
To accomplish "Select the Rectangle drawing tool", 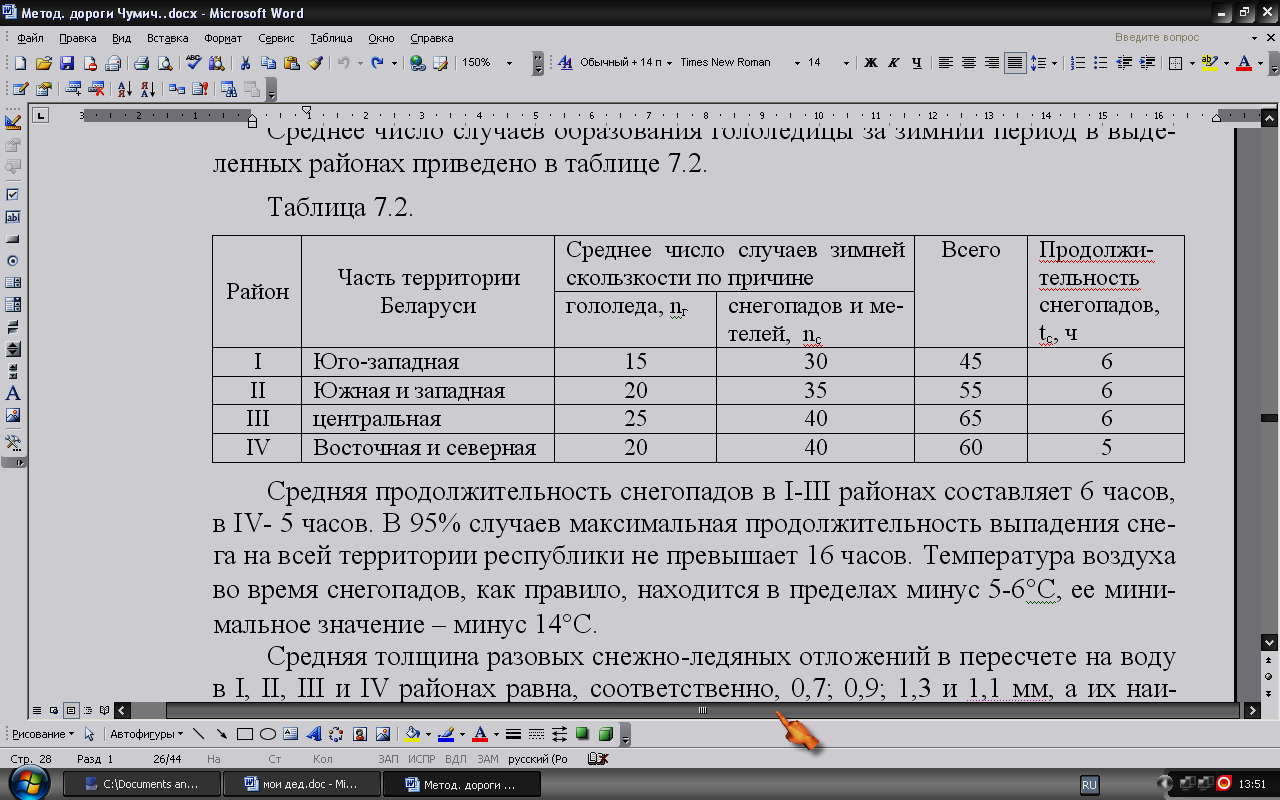I will pos(245,734).
